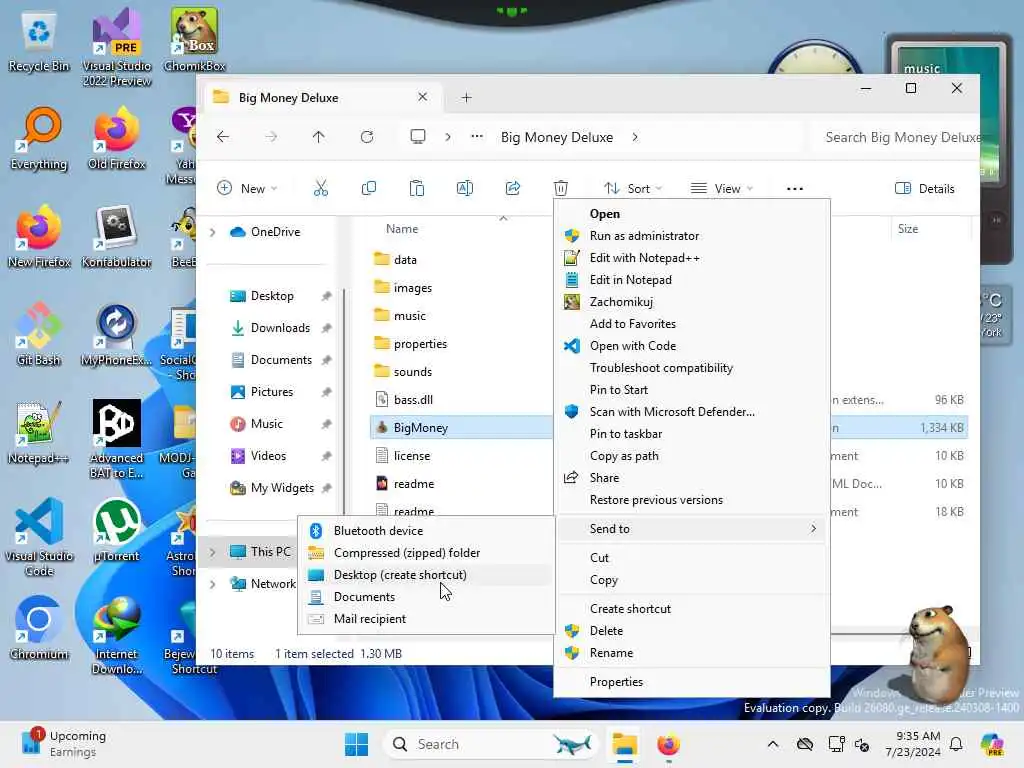Add a new Explorer tab with plus
The width and height of the screenshot is (1024, 768).
point(466,97)
